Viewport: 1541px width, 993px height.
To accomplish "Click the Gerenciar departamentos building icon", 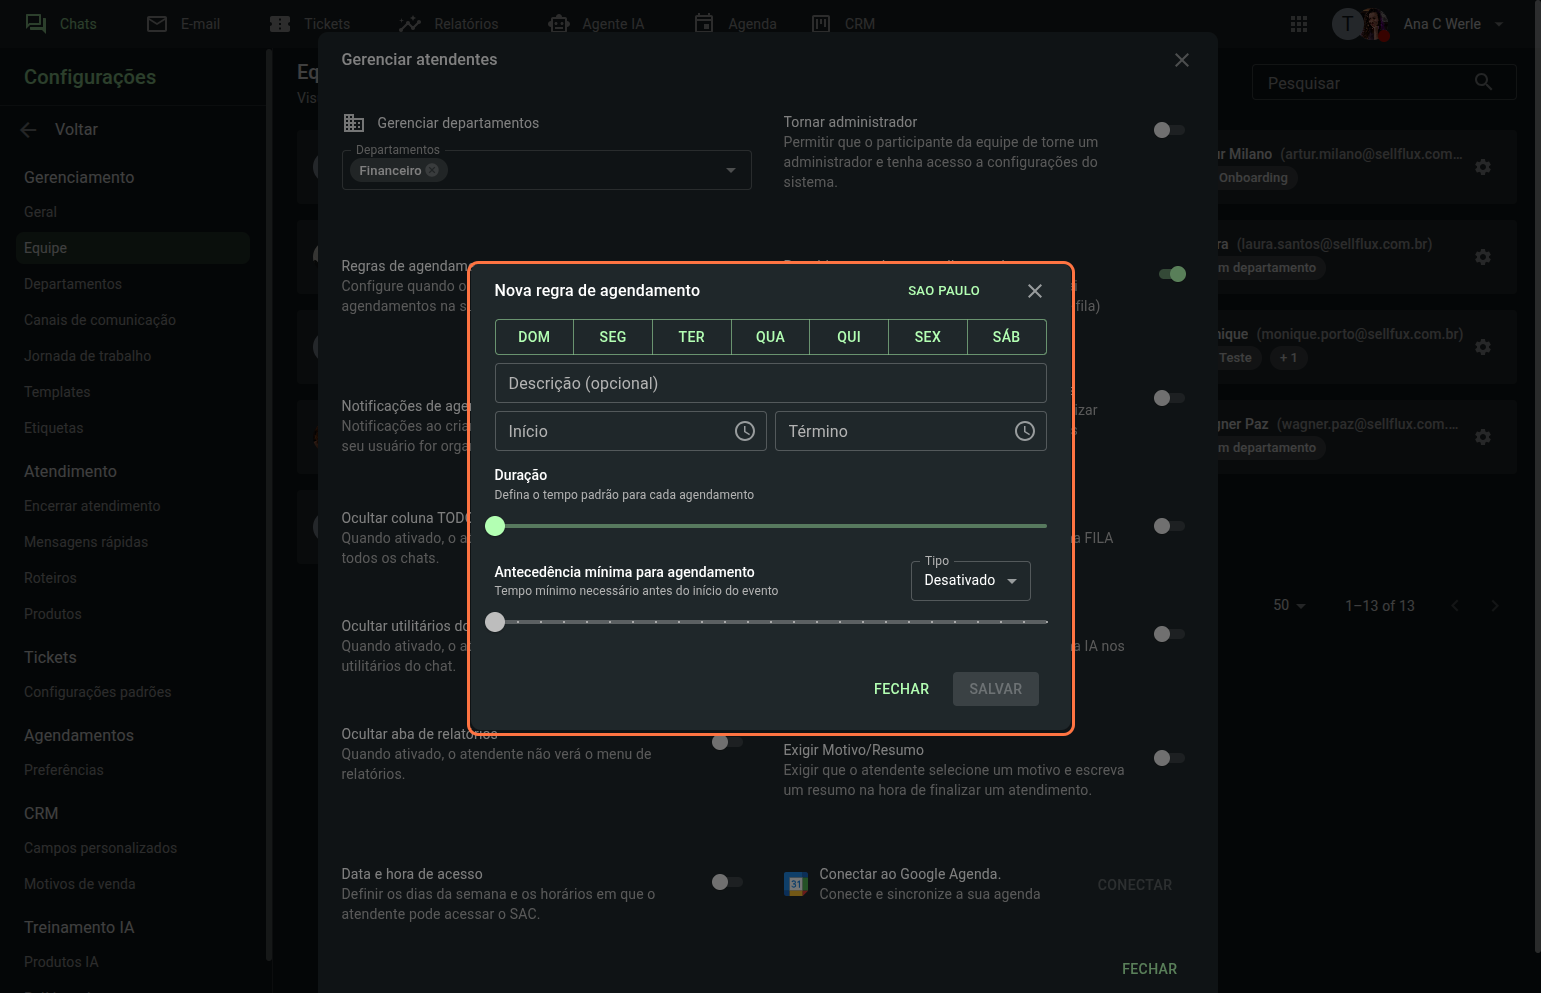I will (354, 123).
